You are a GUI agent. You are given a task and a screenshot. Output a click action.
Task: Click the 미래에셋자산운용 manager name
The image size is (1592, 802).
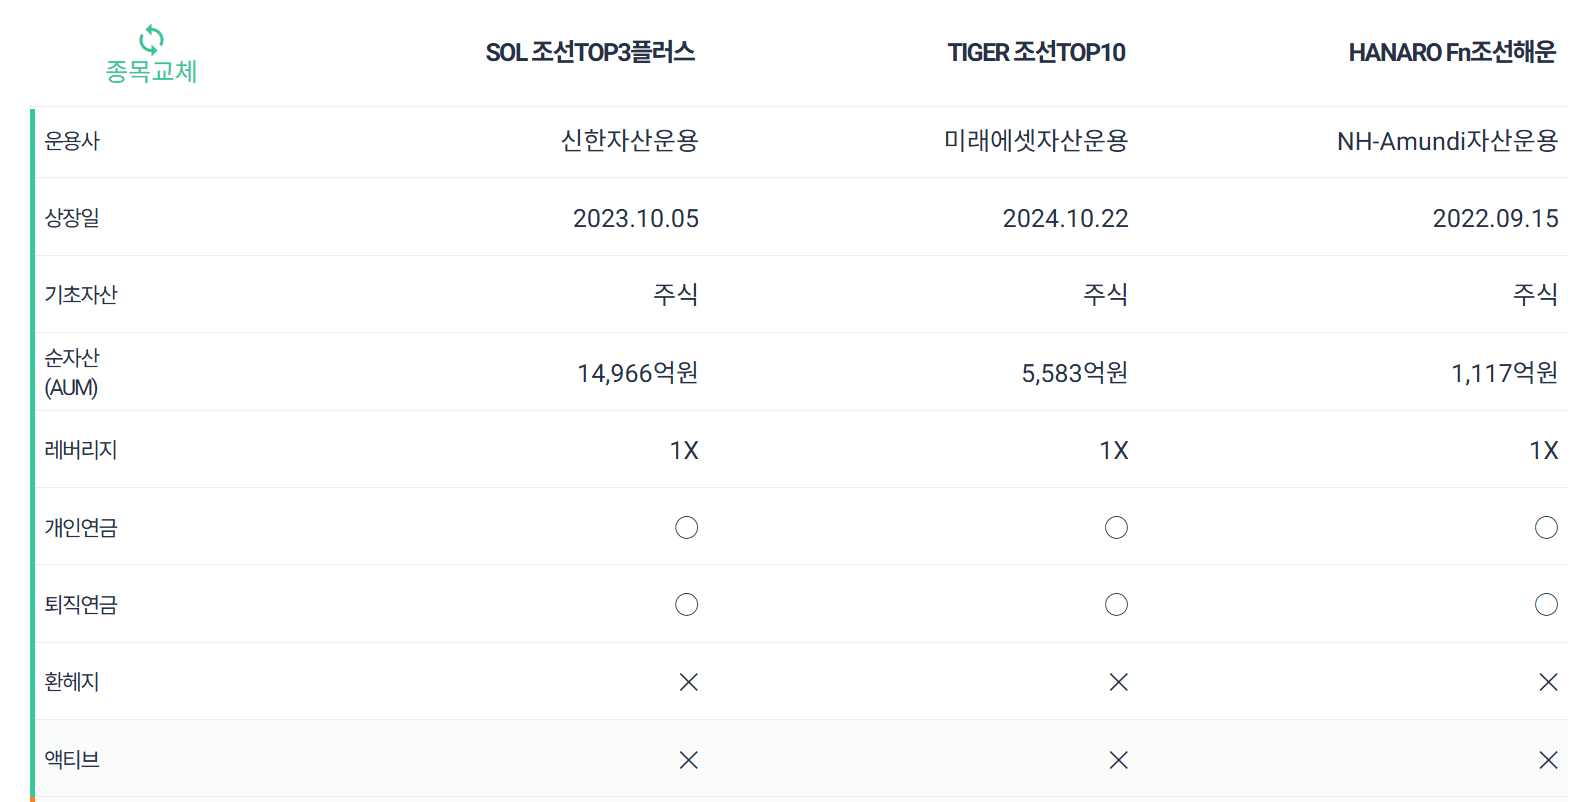1036,141
